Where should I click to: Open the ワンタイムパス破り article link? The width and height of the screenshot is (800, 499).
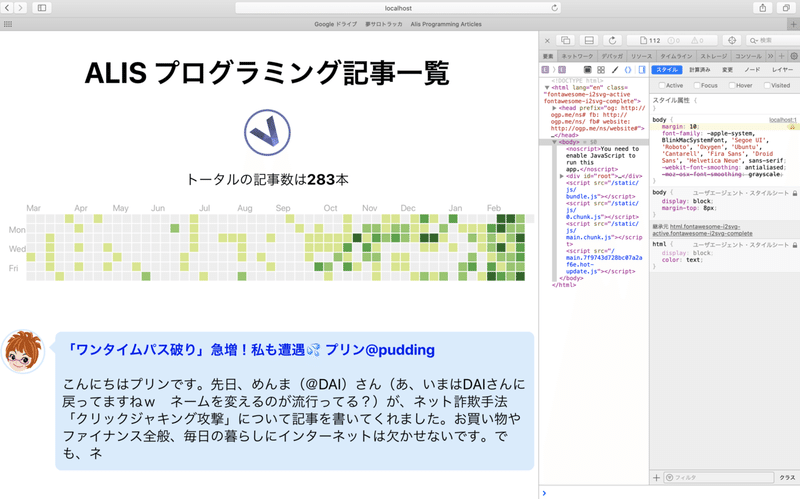click(x=251, y=350)
